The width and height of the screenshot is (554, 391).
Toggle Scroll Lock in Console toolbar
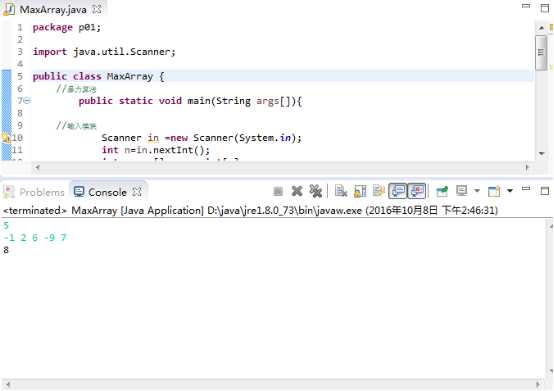coord(360,191)
